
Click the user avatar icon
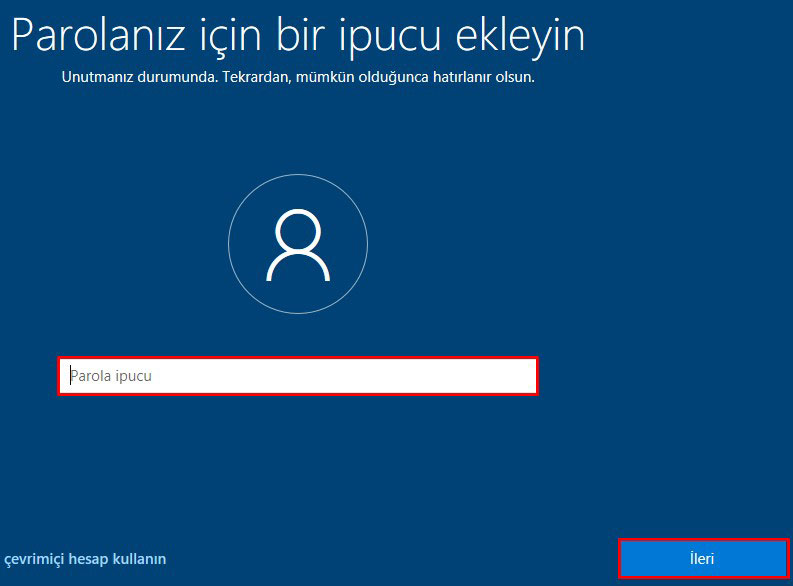click(298, 244)
